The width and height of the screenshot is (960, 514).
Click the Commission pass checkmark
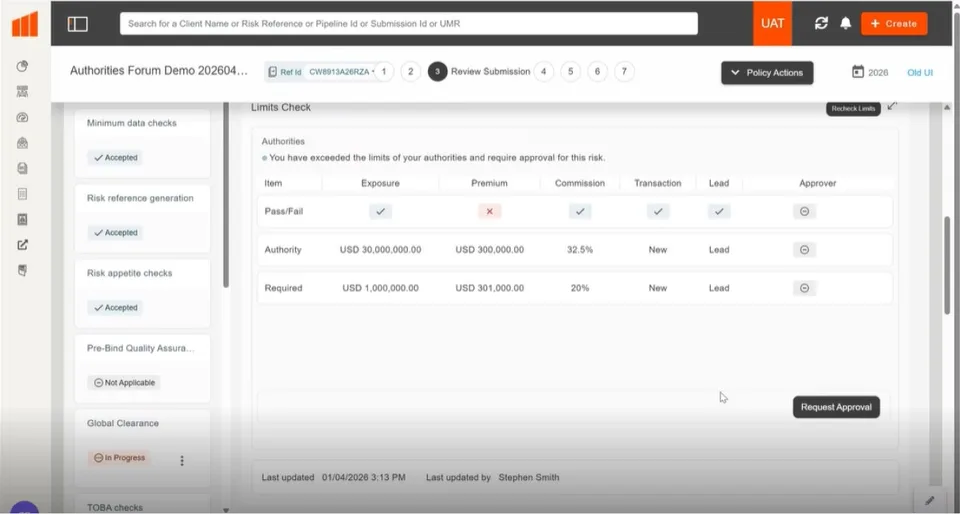tap(580, 211)
